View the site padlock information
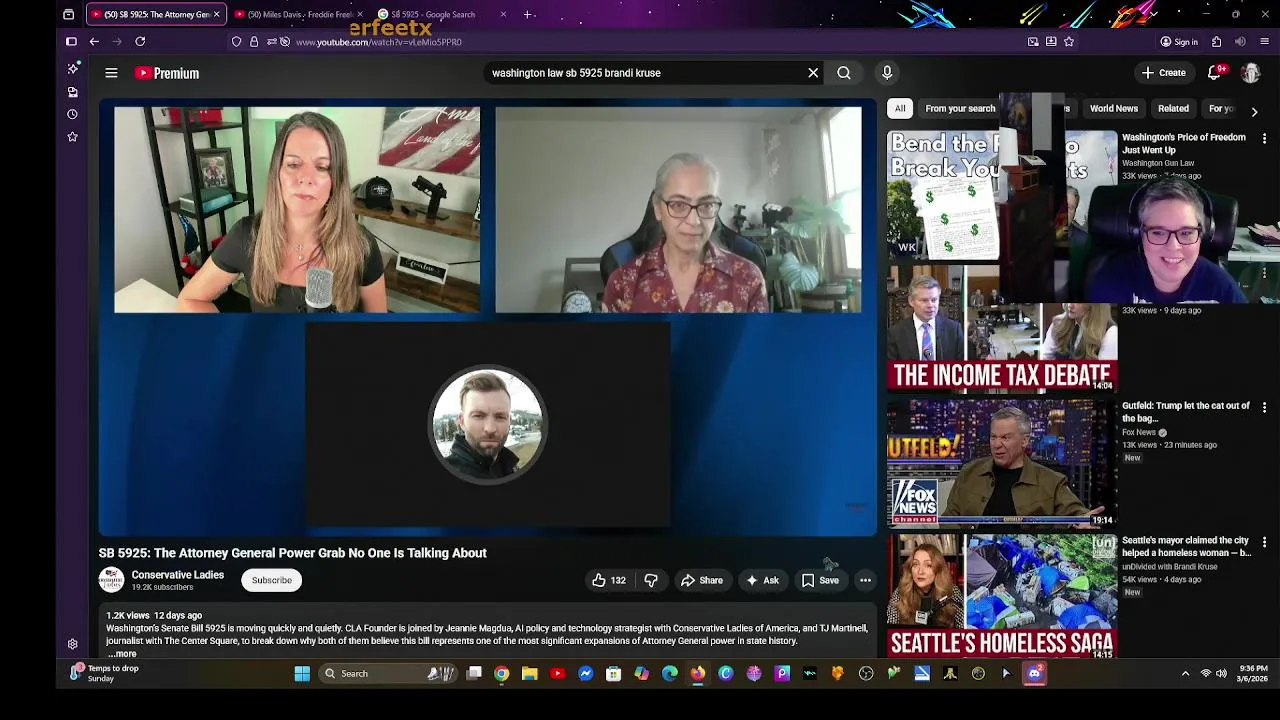This screenshot has height=720, width=1280. coord(254,42)
